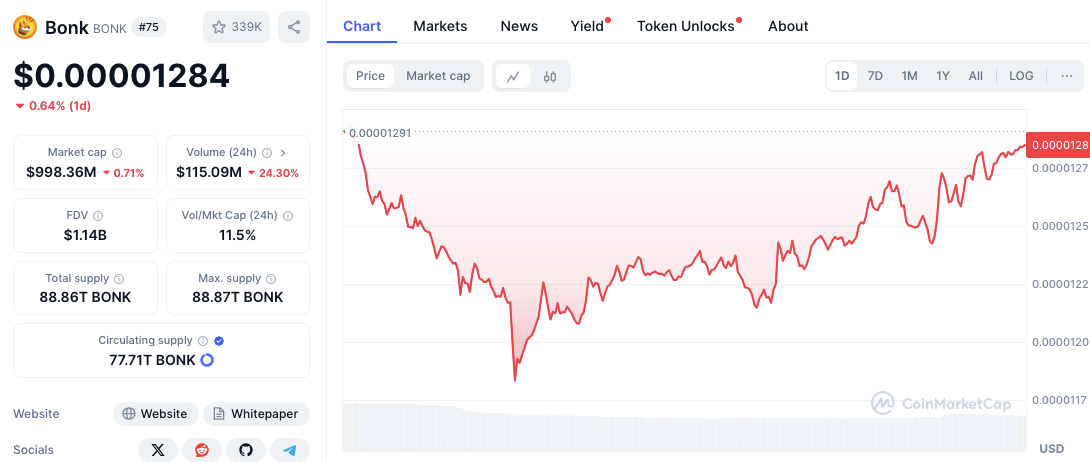Expand Volume (24h) chevron arrow
This screenshot has width=1090, height=462.
(x=283, y=153)
